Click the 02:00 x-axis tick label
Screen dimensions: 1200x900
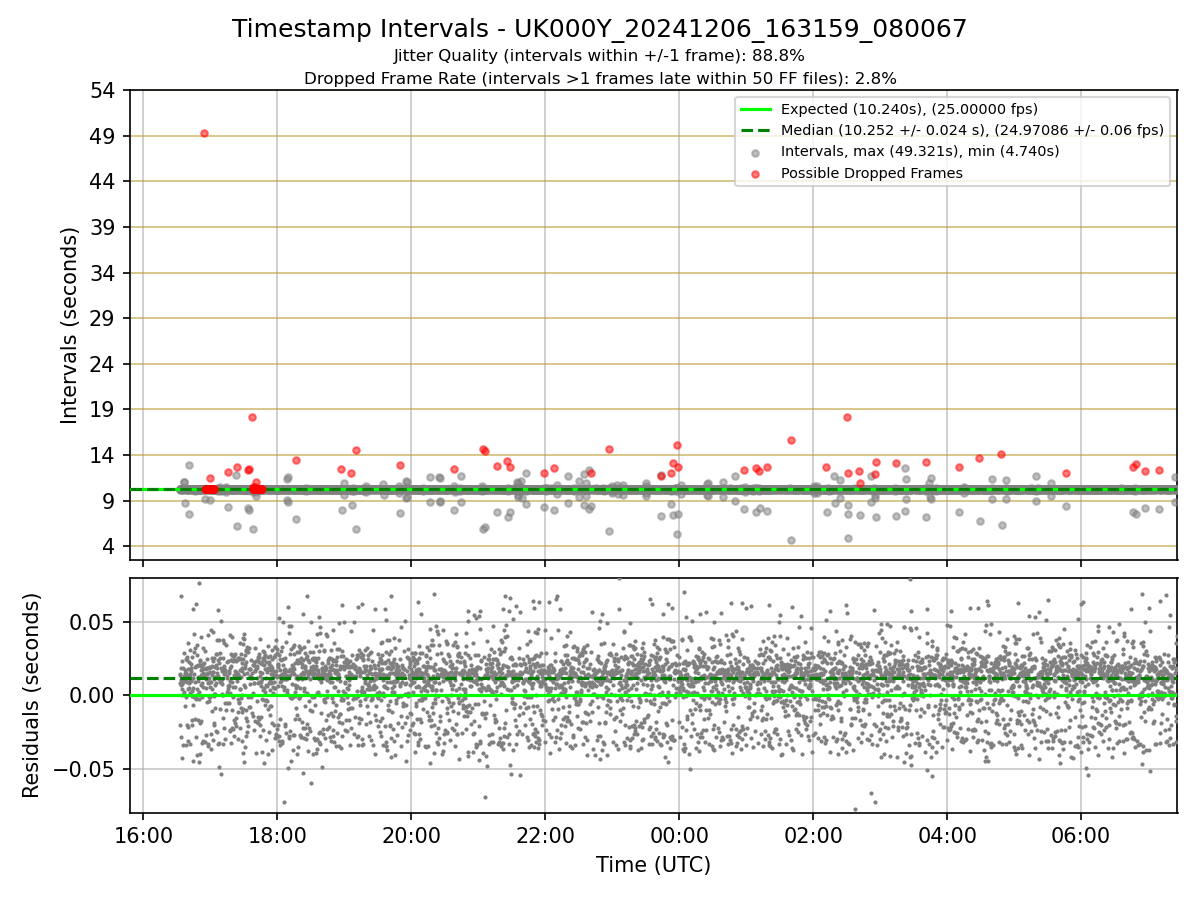(x=813, y=835)
